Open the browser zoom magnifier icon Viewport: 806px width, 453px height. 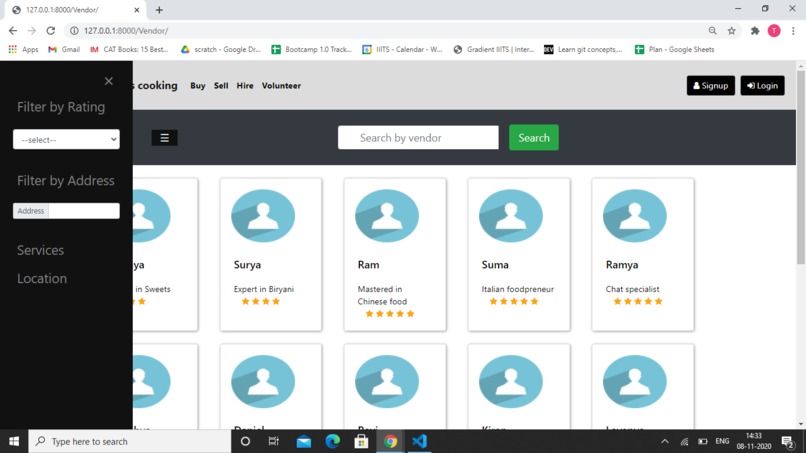click(x=712, y=31)
